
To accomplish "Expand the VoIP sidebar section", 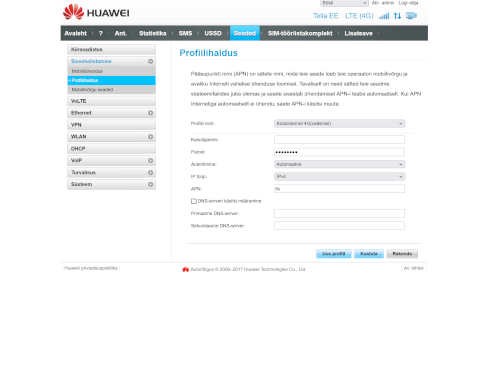I will tap(111, 160).
